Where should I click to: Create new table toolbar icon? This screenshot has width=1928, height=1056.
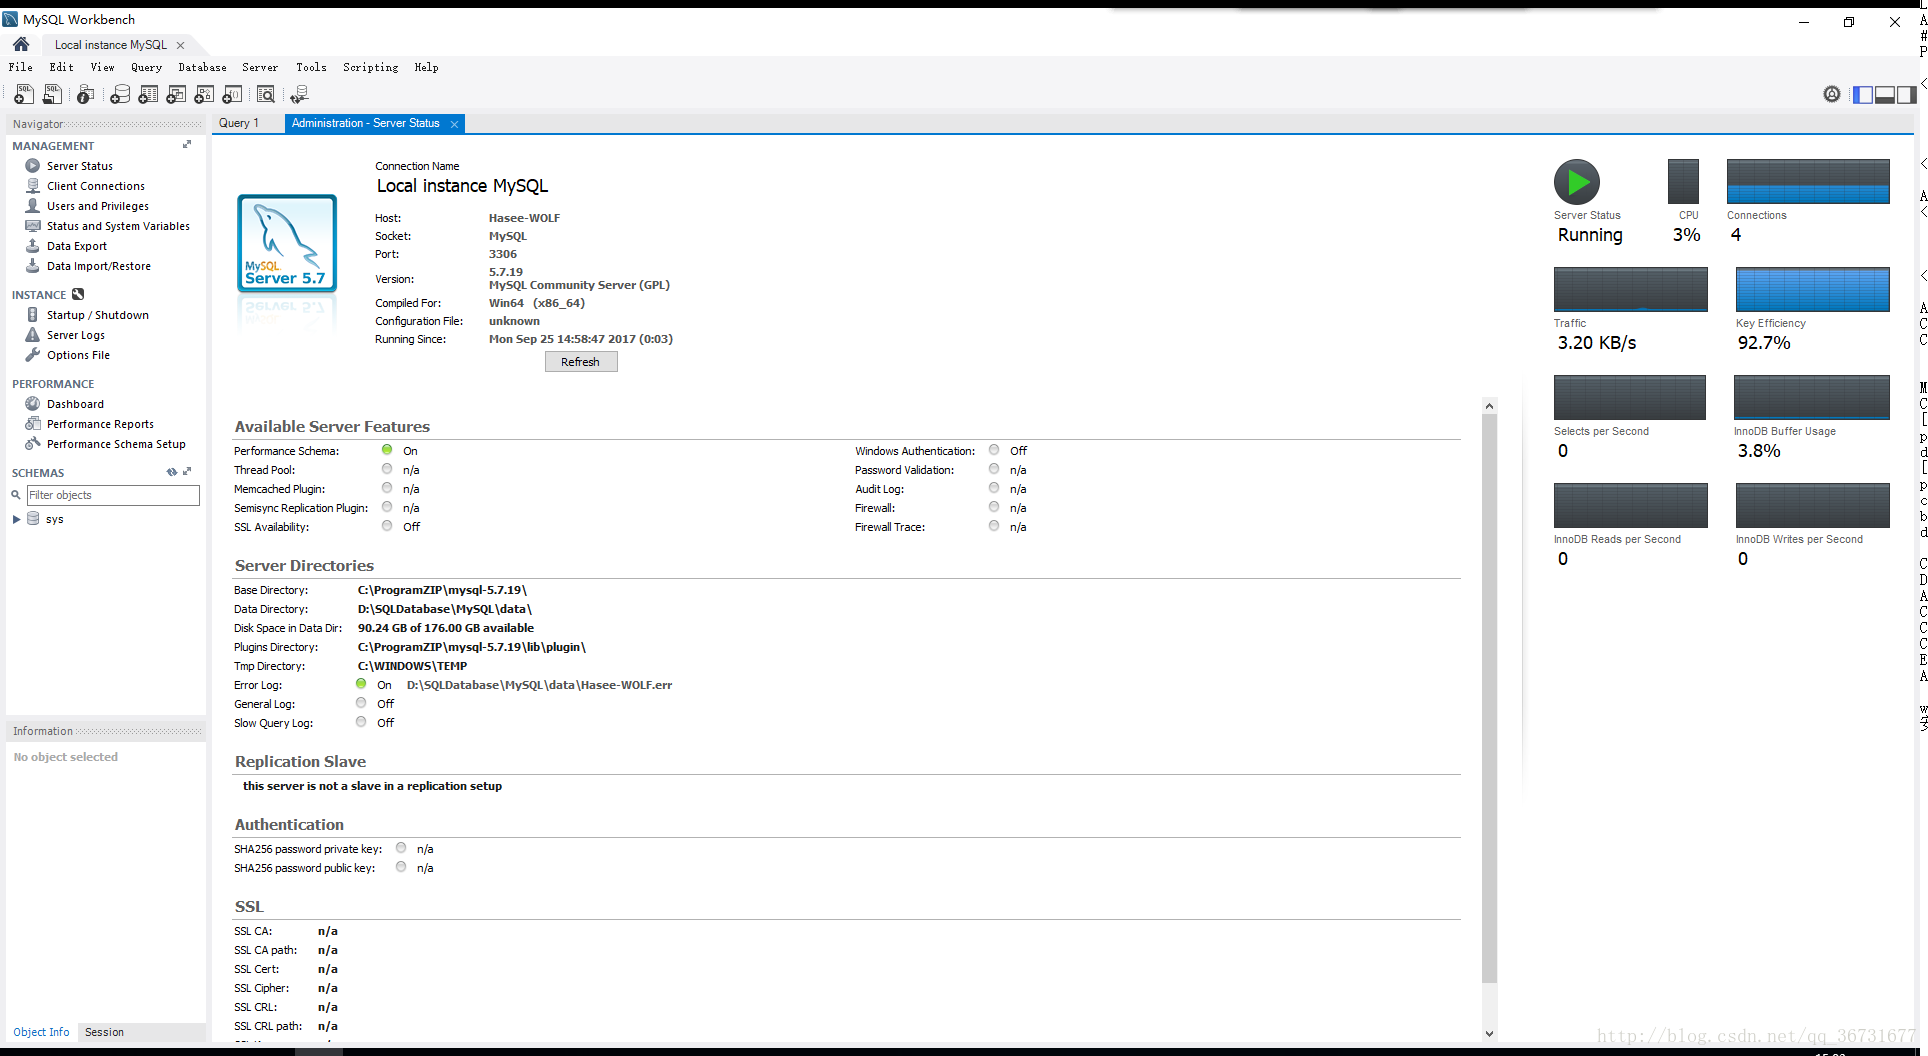[148, 94]
